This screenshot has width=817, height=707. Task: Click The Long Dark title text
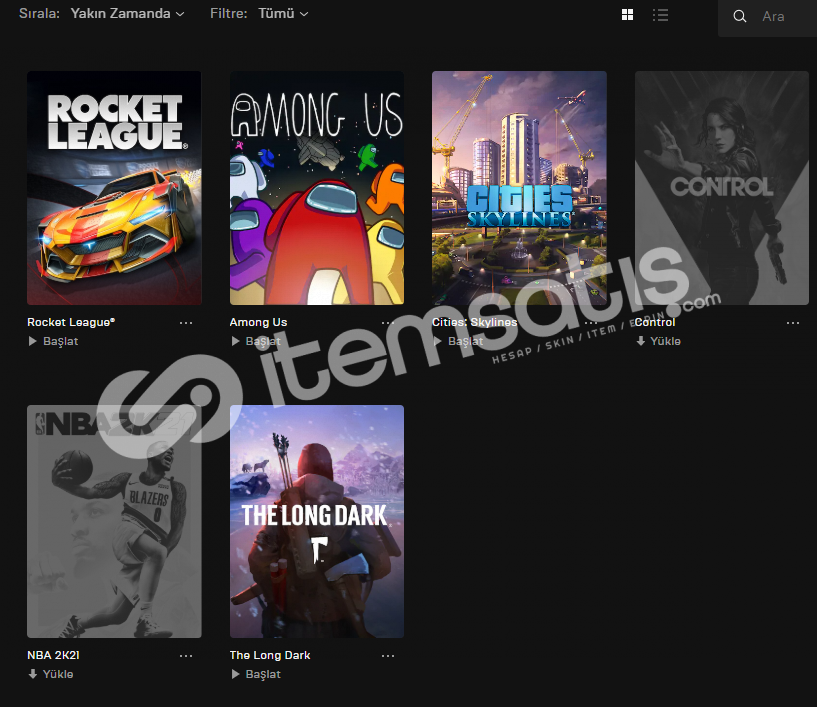270,655
